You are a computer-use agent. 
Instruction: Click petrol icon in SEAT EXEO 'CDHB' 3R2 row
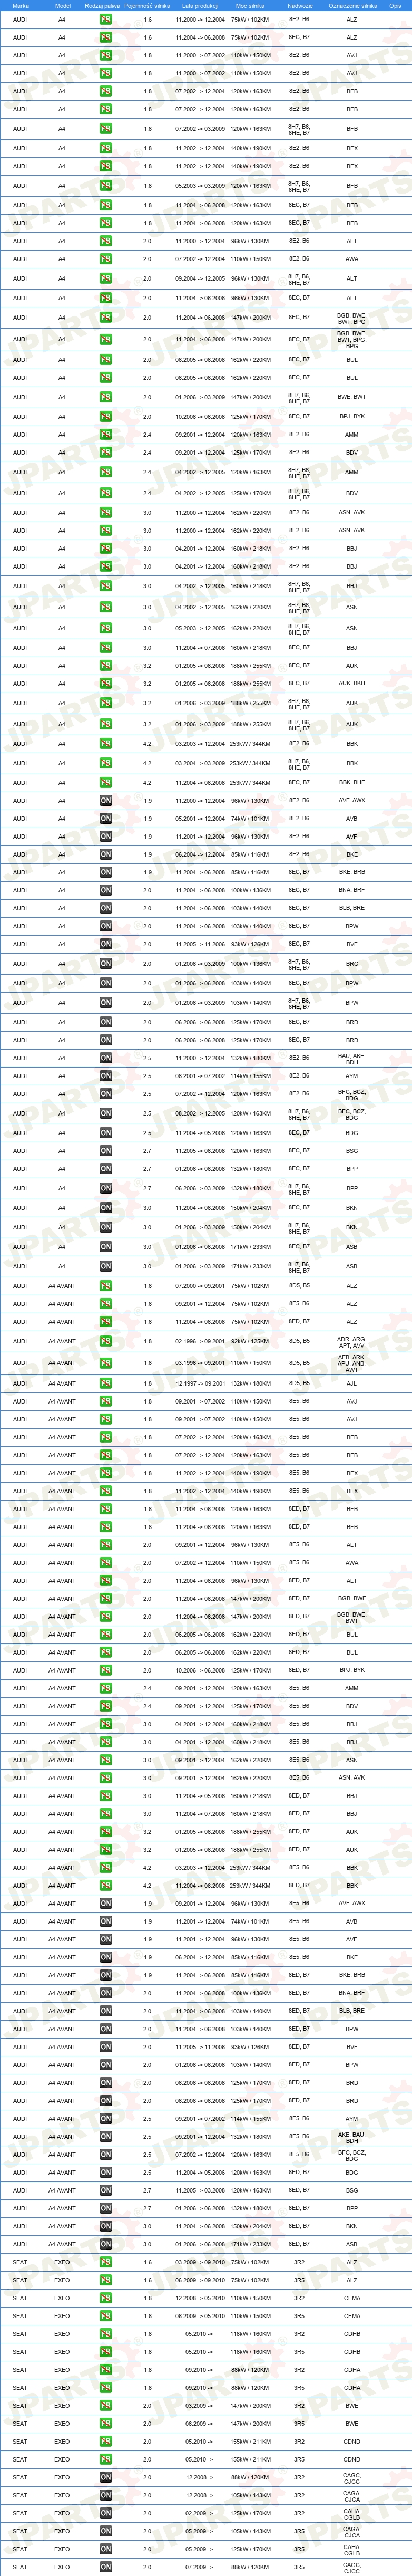pos(106,2334)
